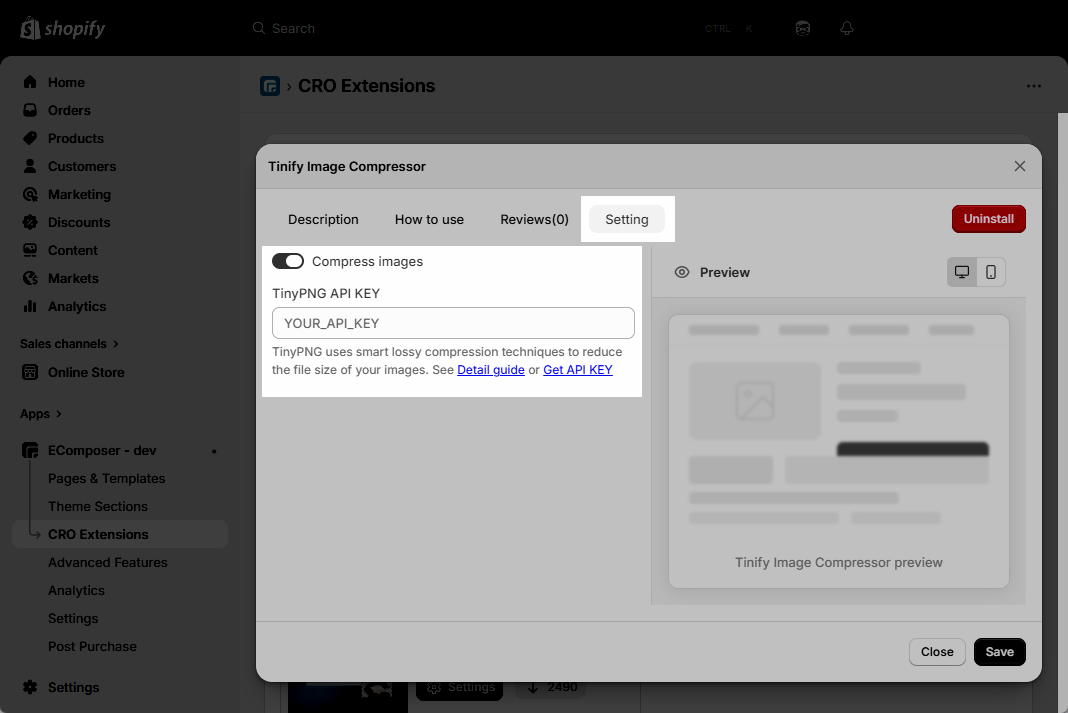Switch preview to mobile view
Screen dimensions: 1068x713
tap(991, 272)
